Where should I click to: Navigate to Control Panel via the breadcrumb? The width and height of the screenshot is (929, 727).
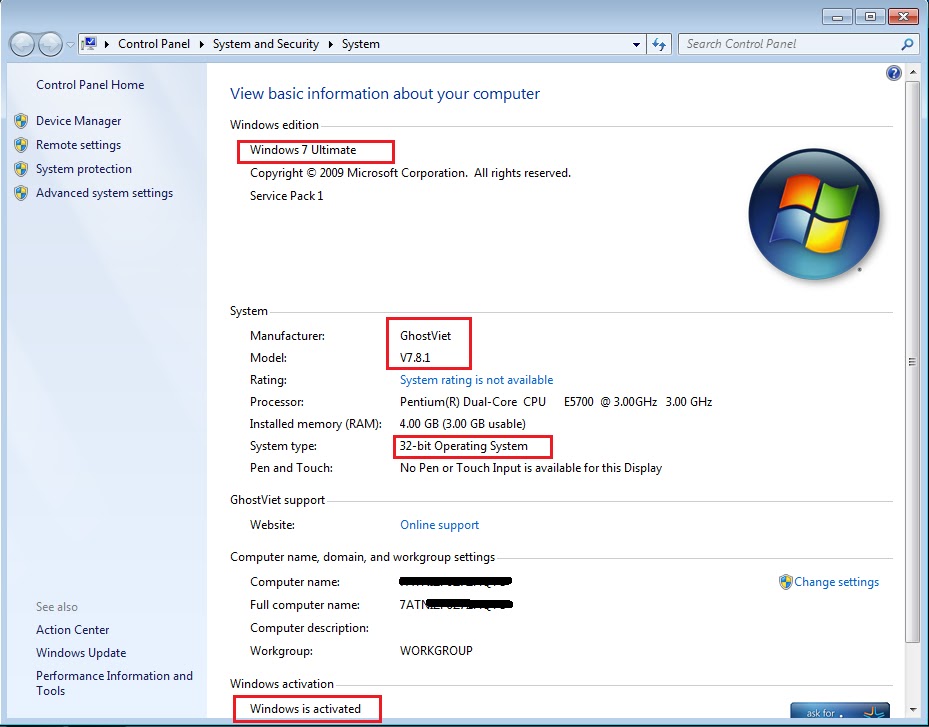154,44
